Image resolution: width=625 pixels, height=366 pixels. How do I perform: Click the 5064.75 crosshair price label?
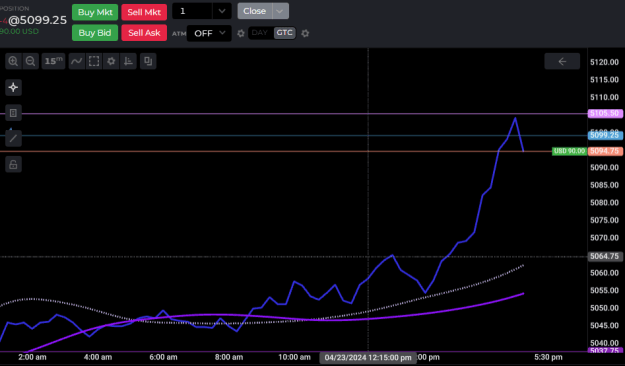pyautogui.click(x=605, y=256)
